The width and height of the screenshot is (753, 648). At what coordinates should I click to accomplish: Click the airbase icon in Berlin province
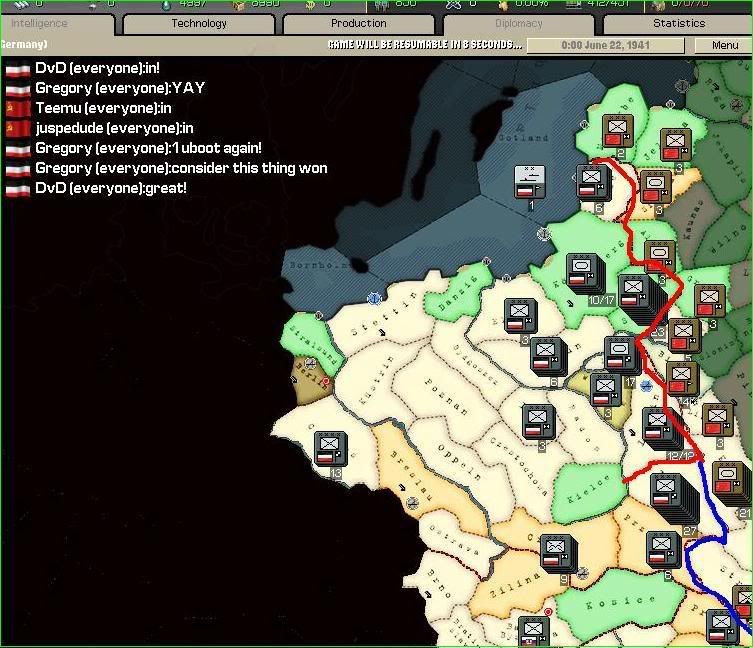pos(311,363)
